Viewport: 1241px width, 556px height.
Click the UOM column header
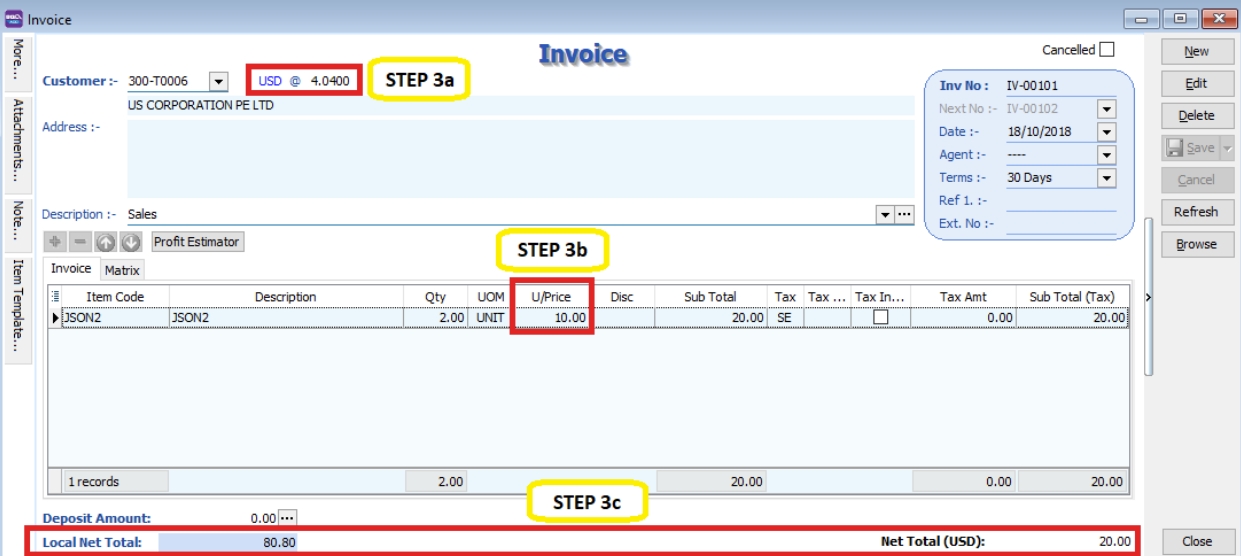(x=489, y=296)
